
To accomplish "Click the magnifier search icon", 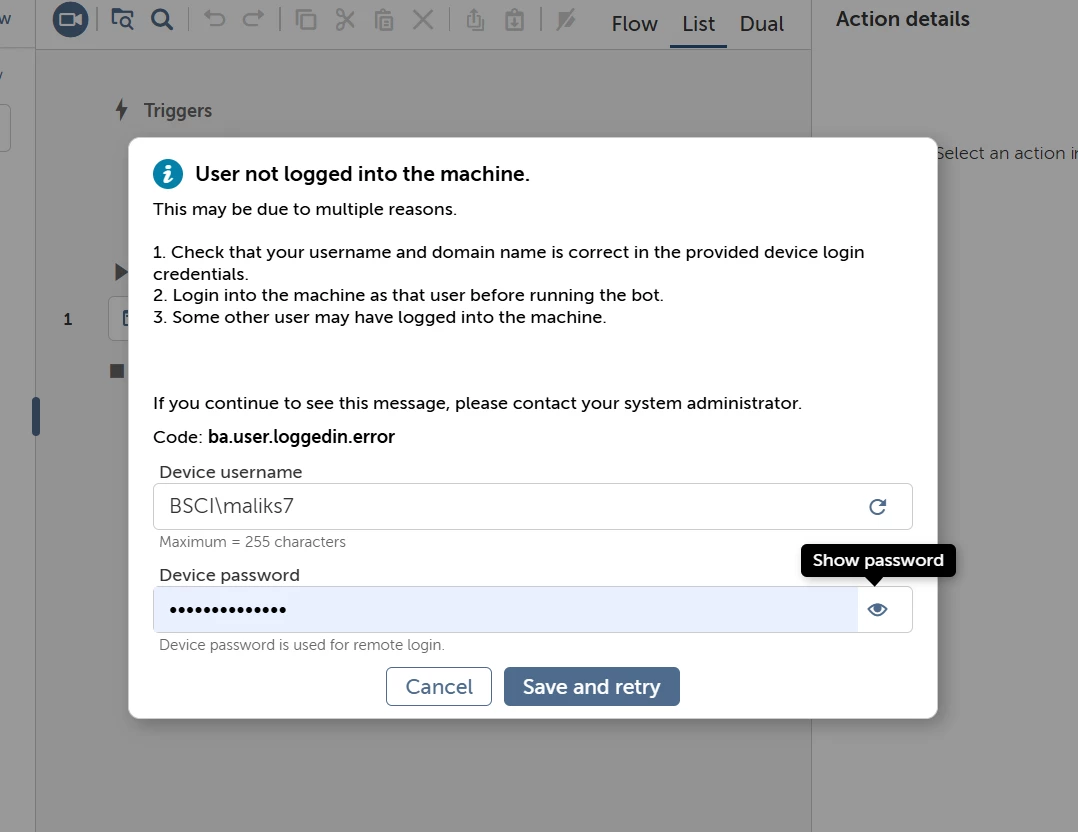I will [162, 19].
